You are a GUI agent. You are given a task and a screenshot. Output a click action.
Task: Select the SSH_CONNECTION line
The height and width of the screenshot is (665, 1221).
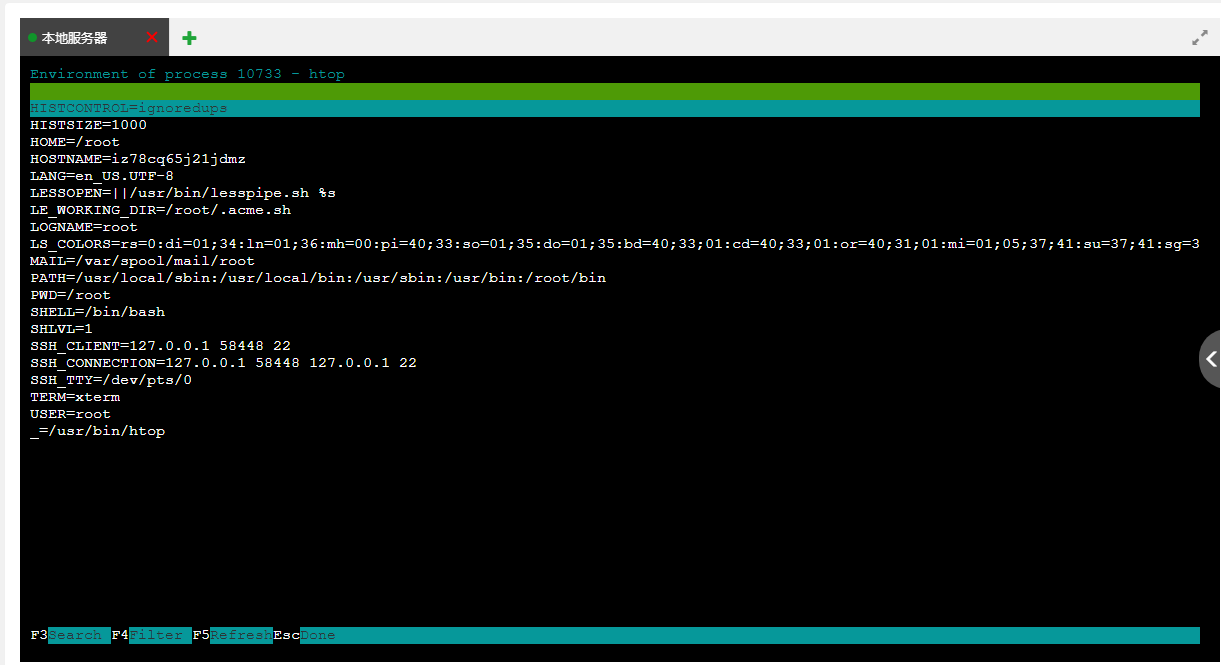click(x=223, y=363)
